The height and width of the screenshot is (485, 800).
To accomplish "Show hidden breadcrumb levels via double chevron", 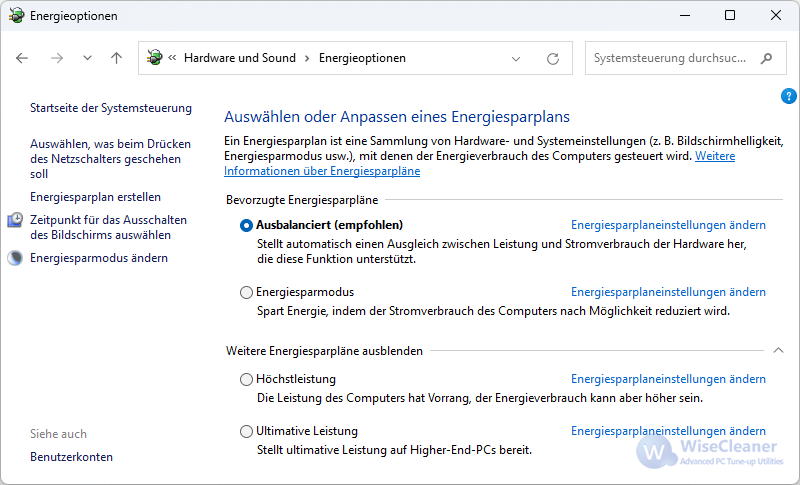I will 172,58.
